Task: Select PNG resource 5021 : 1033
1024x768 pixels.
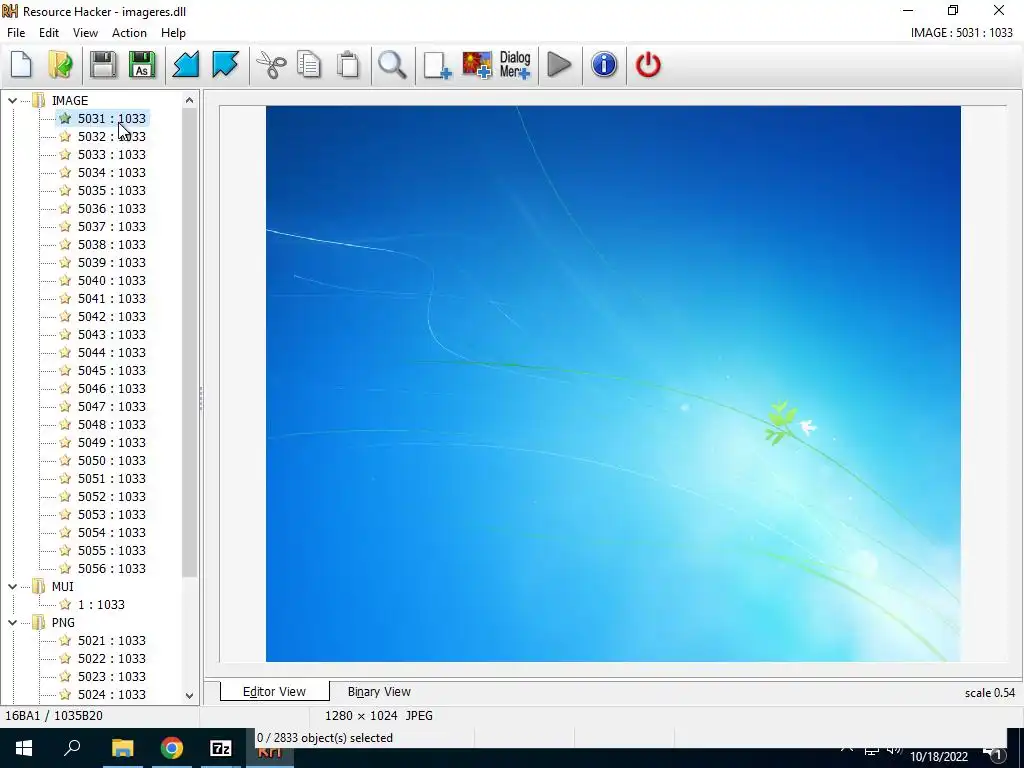Action: pos(112,641)
